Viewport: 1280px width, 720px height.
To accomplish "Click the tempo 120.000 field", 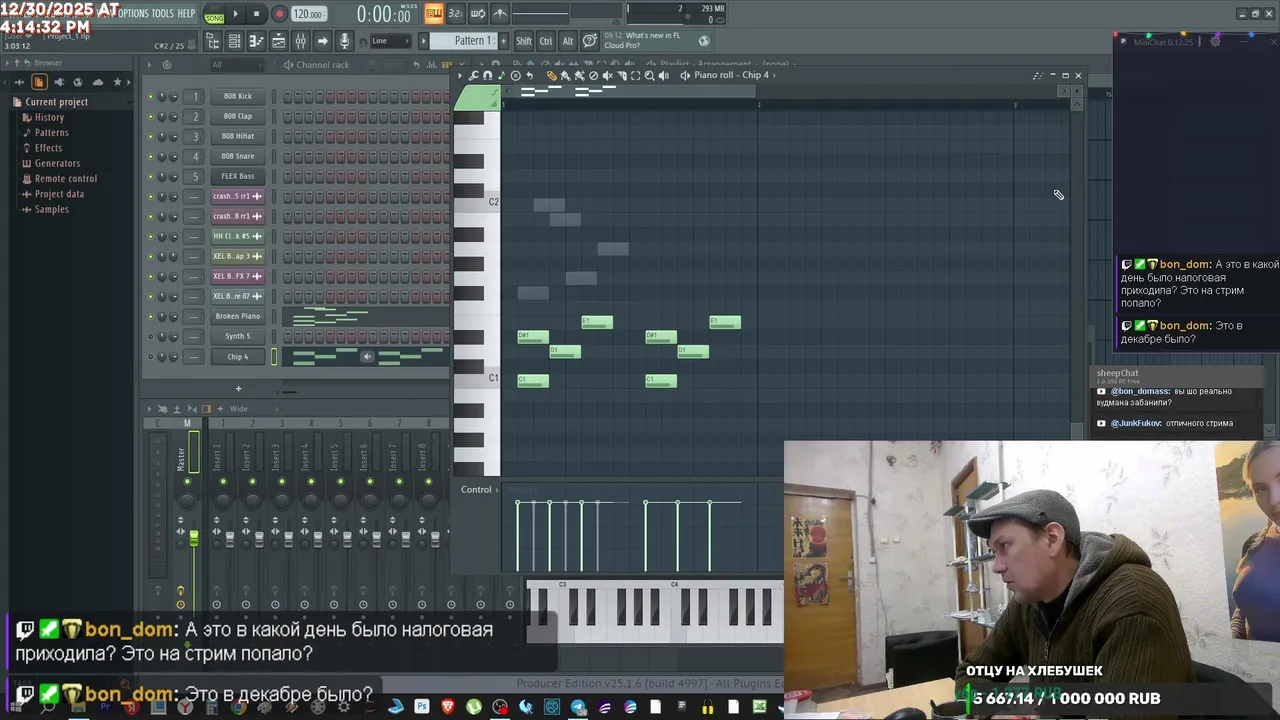I will (309, 14).
